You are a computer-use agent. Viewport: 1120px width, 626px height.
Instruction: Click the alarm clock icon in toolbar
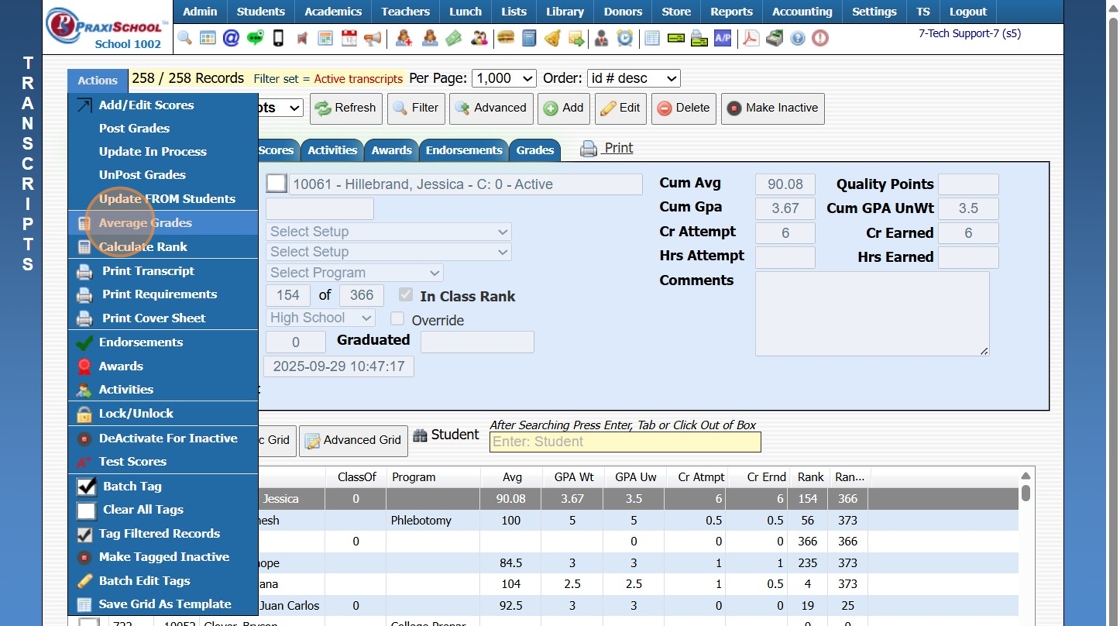625,39
